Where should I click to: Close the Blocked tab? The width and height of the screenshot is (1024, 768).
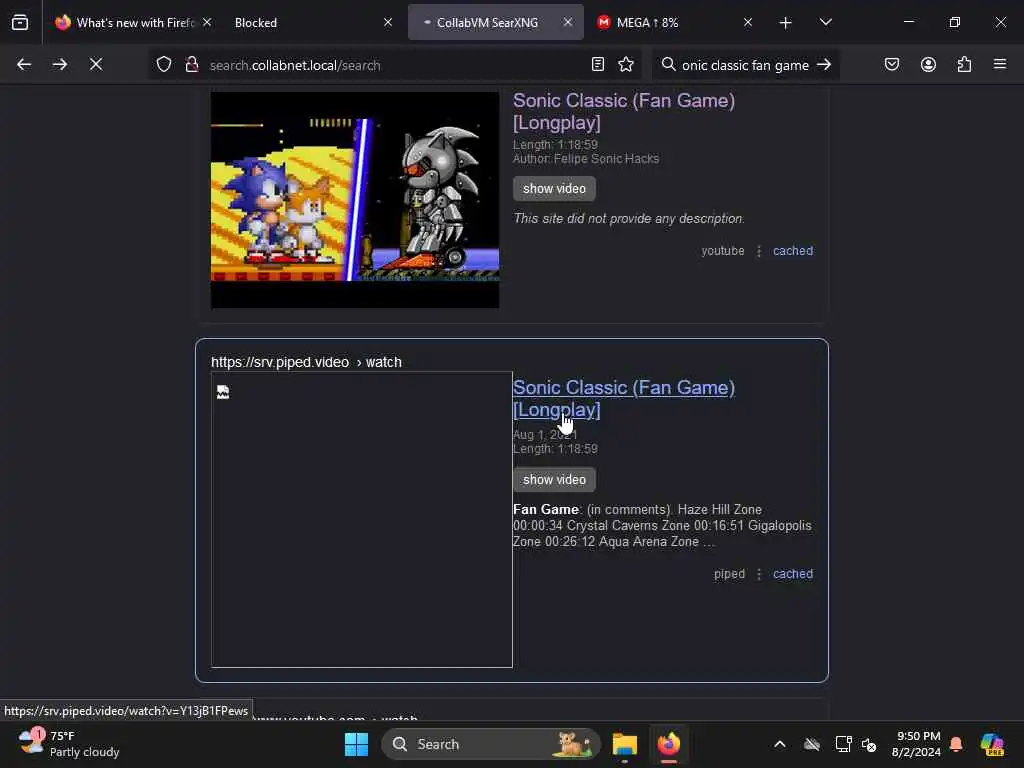pyautogui.click(x=388, y=22)
